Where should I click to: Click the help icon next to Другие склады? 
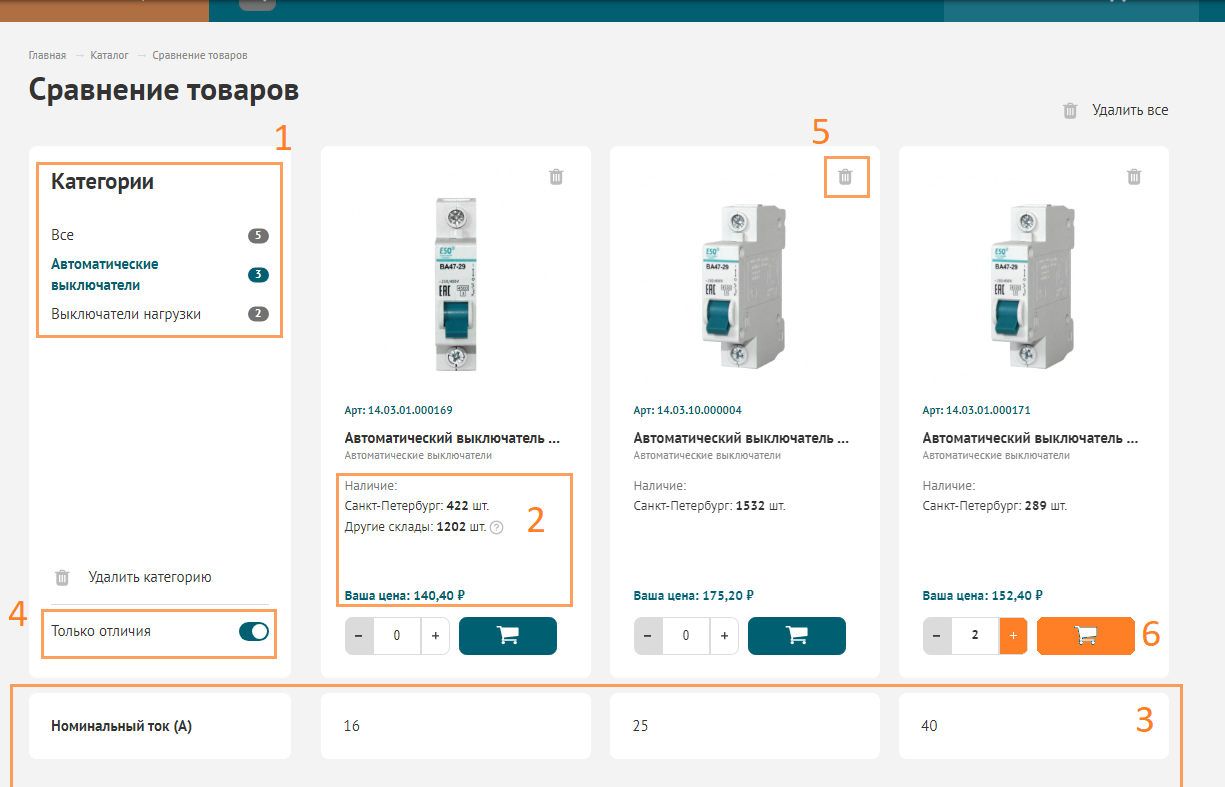pyautogui.click(x=496, y=527)
